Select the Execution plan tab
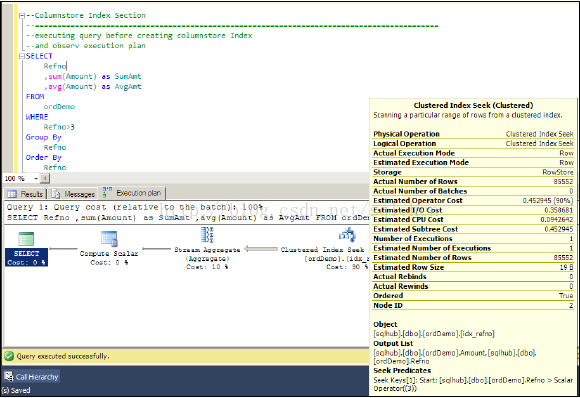Image resolution: width=580 pixels, height=398 pixels. [132, 193]
